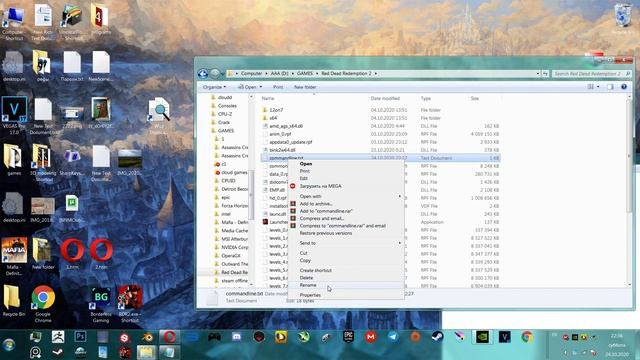
Task: Select Crack folder in navigation tree
Action: click(x=224, y=122)
